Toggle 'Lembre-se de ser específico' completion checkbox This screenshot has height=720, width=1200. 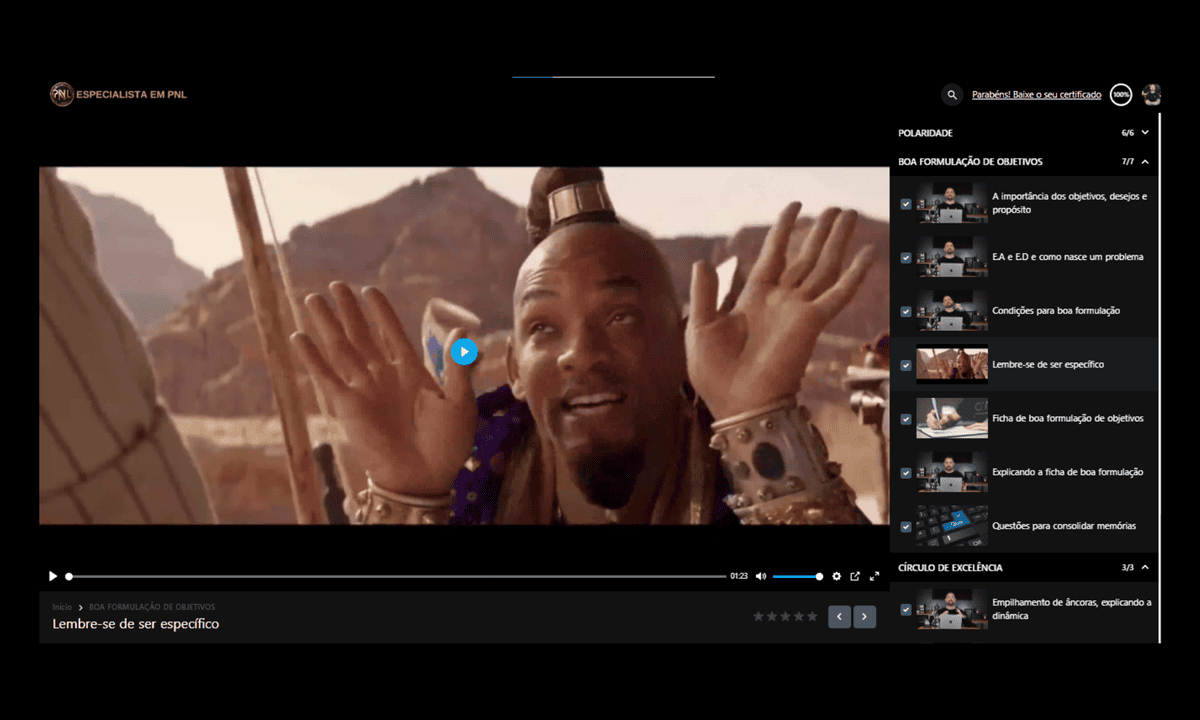906,365
